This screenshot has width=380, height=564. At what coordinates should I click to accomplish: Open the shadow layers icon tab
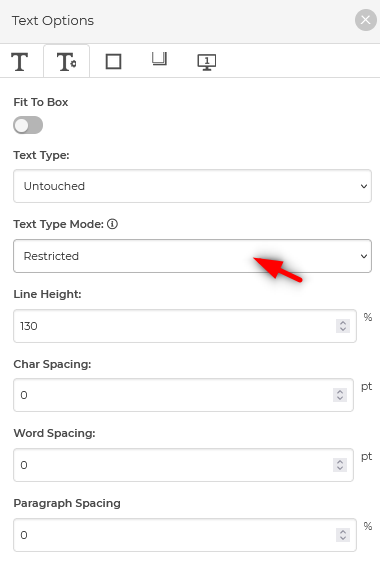pyautogui.click(x=159, y=59)
